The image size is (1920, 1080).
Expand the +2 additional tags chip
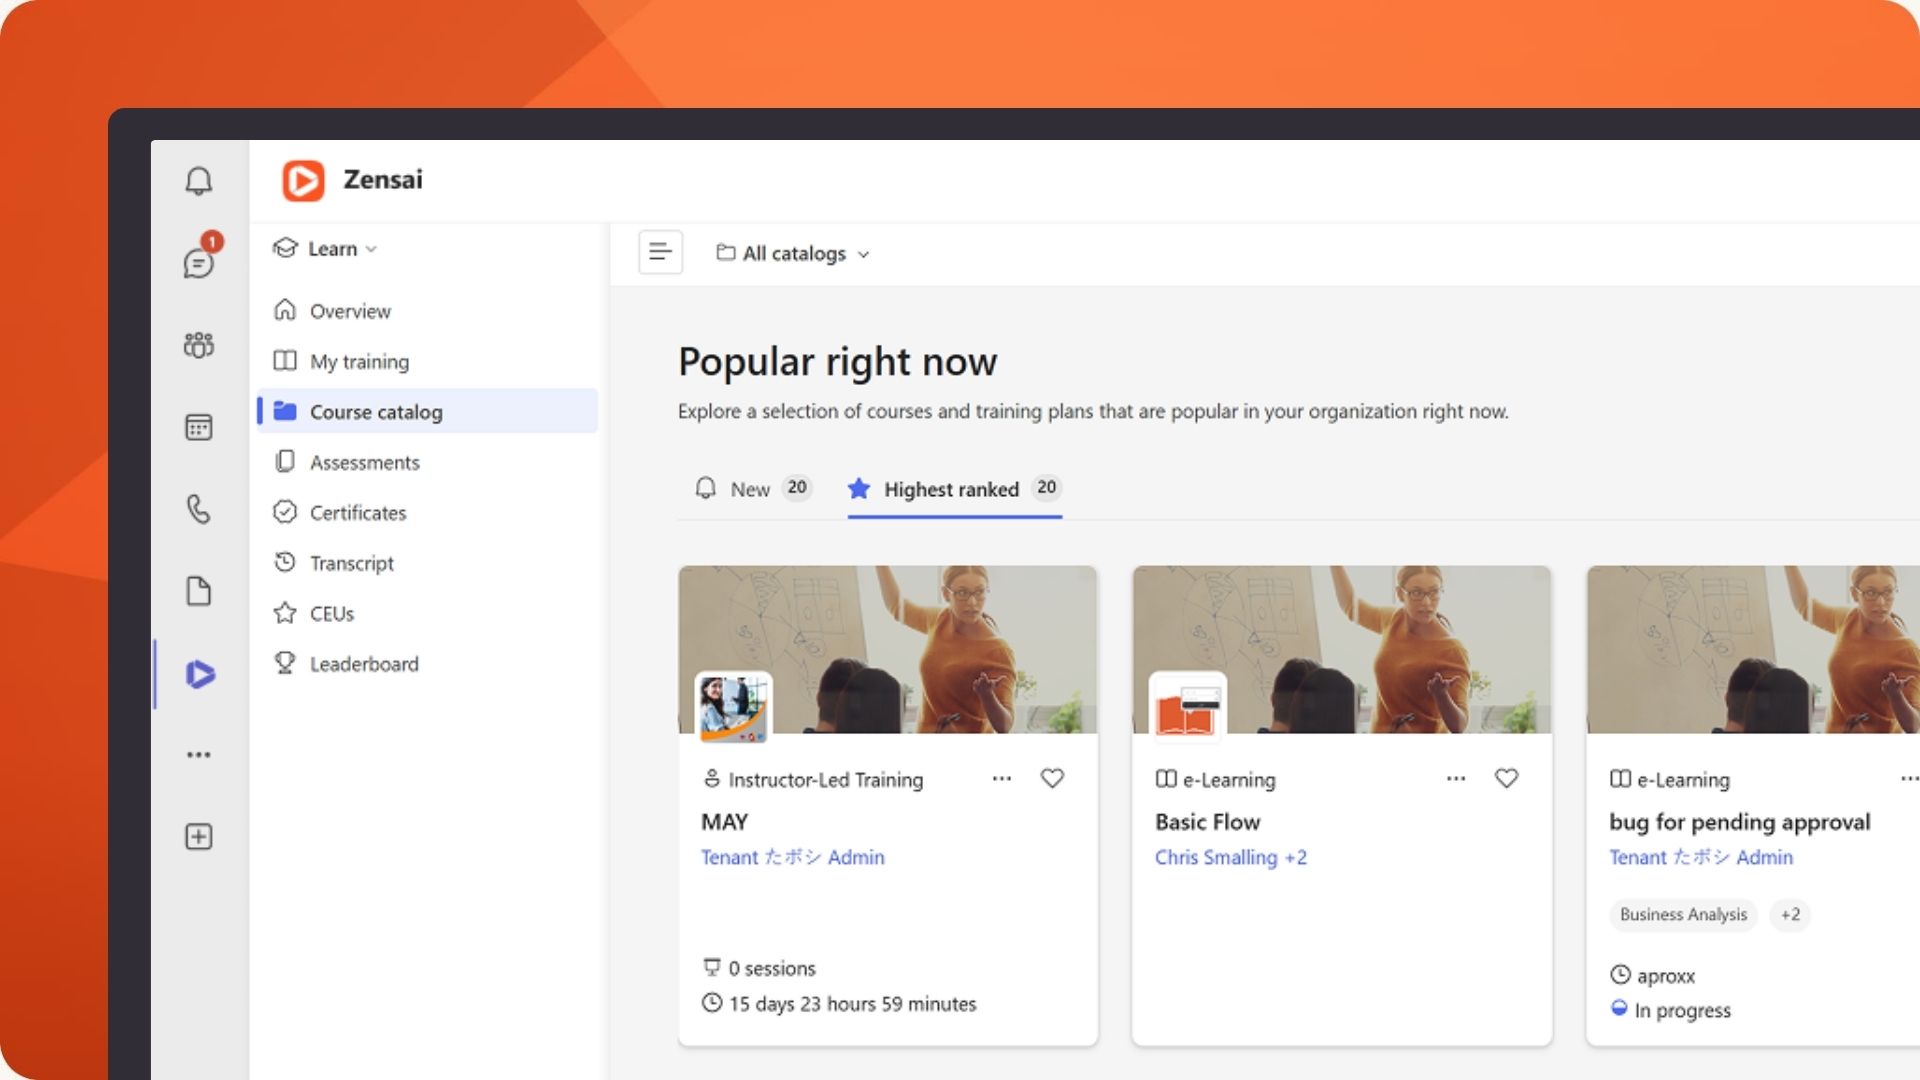click(x=1790, y=914)
